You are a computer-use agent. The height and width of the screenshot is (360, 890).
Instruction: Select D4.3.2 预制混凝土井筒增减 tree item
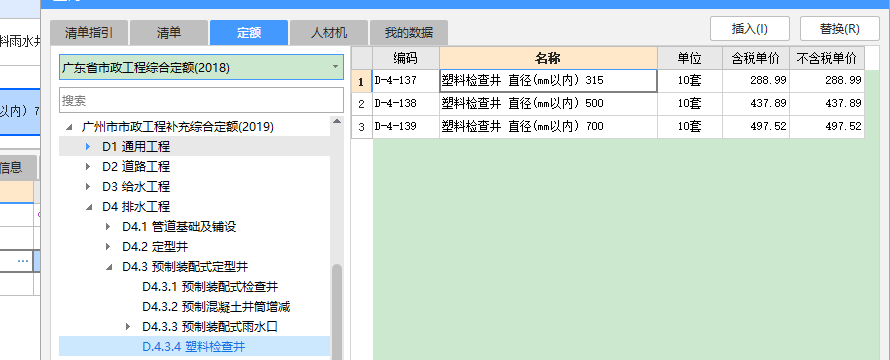pos(216,307)
